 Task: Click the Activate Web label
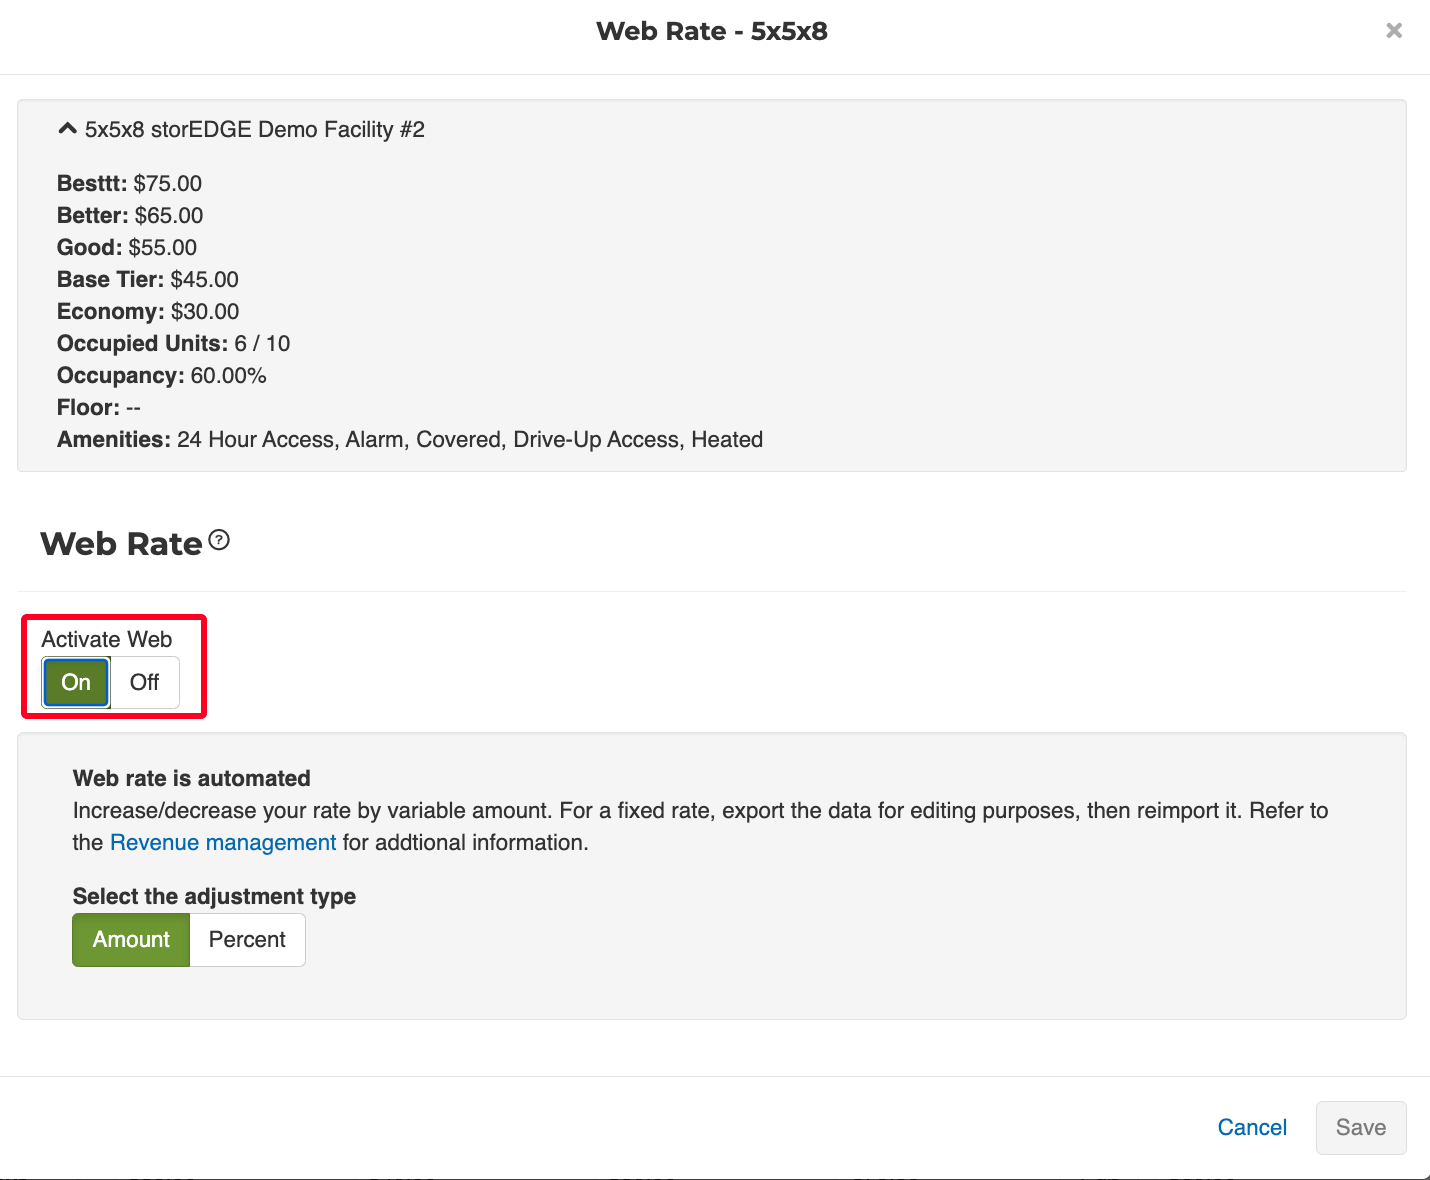(107, 640)
